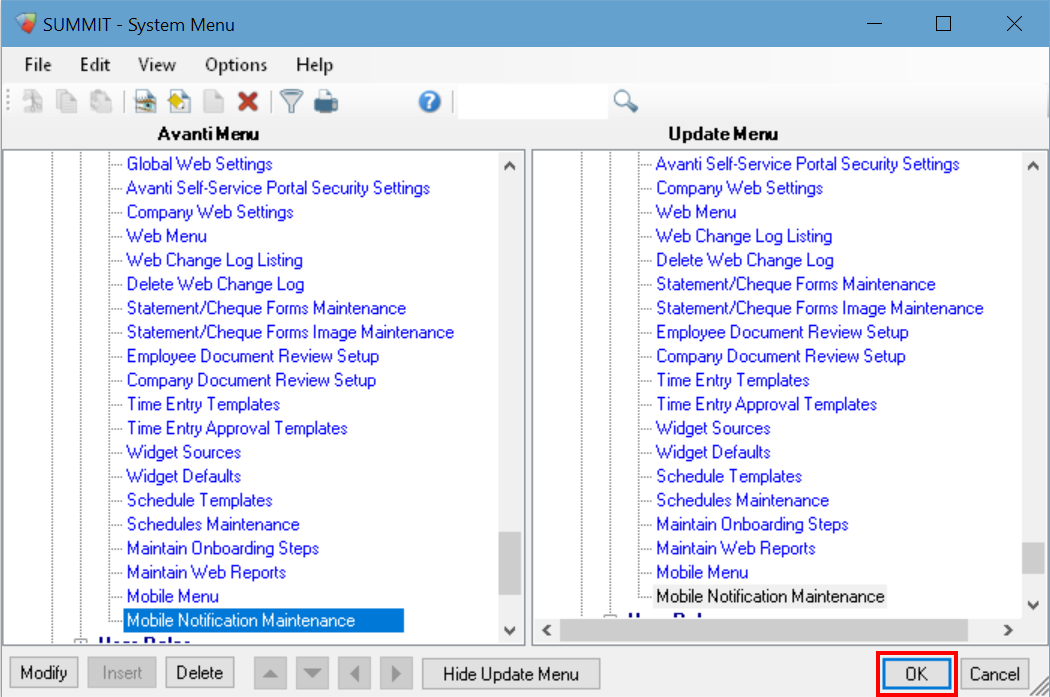Confirm with the OK button
This screenshot has width=1050, height=697.
(916, 674)
